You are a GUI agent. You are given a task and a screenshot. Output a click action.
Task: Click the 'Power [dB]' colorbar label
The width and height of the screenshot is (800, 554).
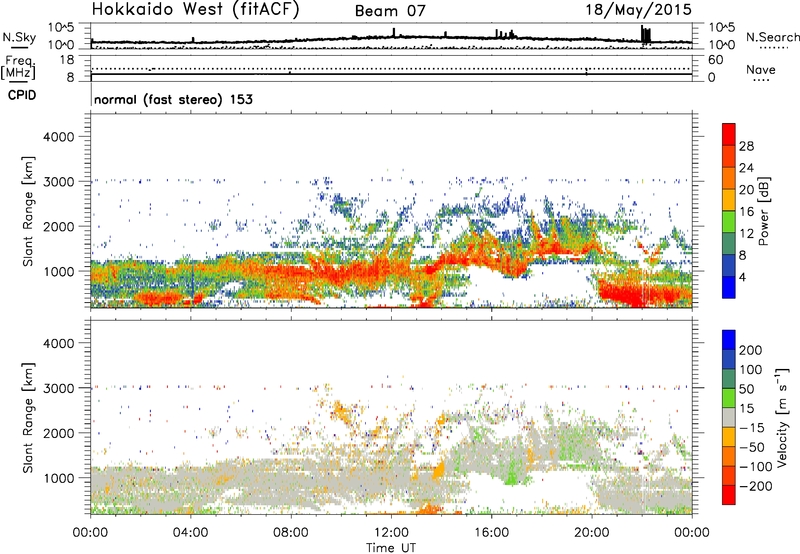763,211
